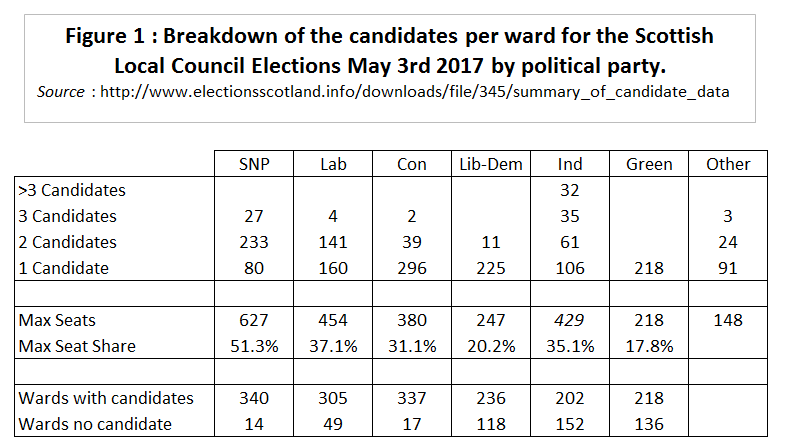Select the Ind column header
Viewport: 785px width, 444px height.
pyautogui.click(x=571, y=164)
